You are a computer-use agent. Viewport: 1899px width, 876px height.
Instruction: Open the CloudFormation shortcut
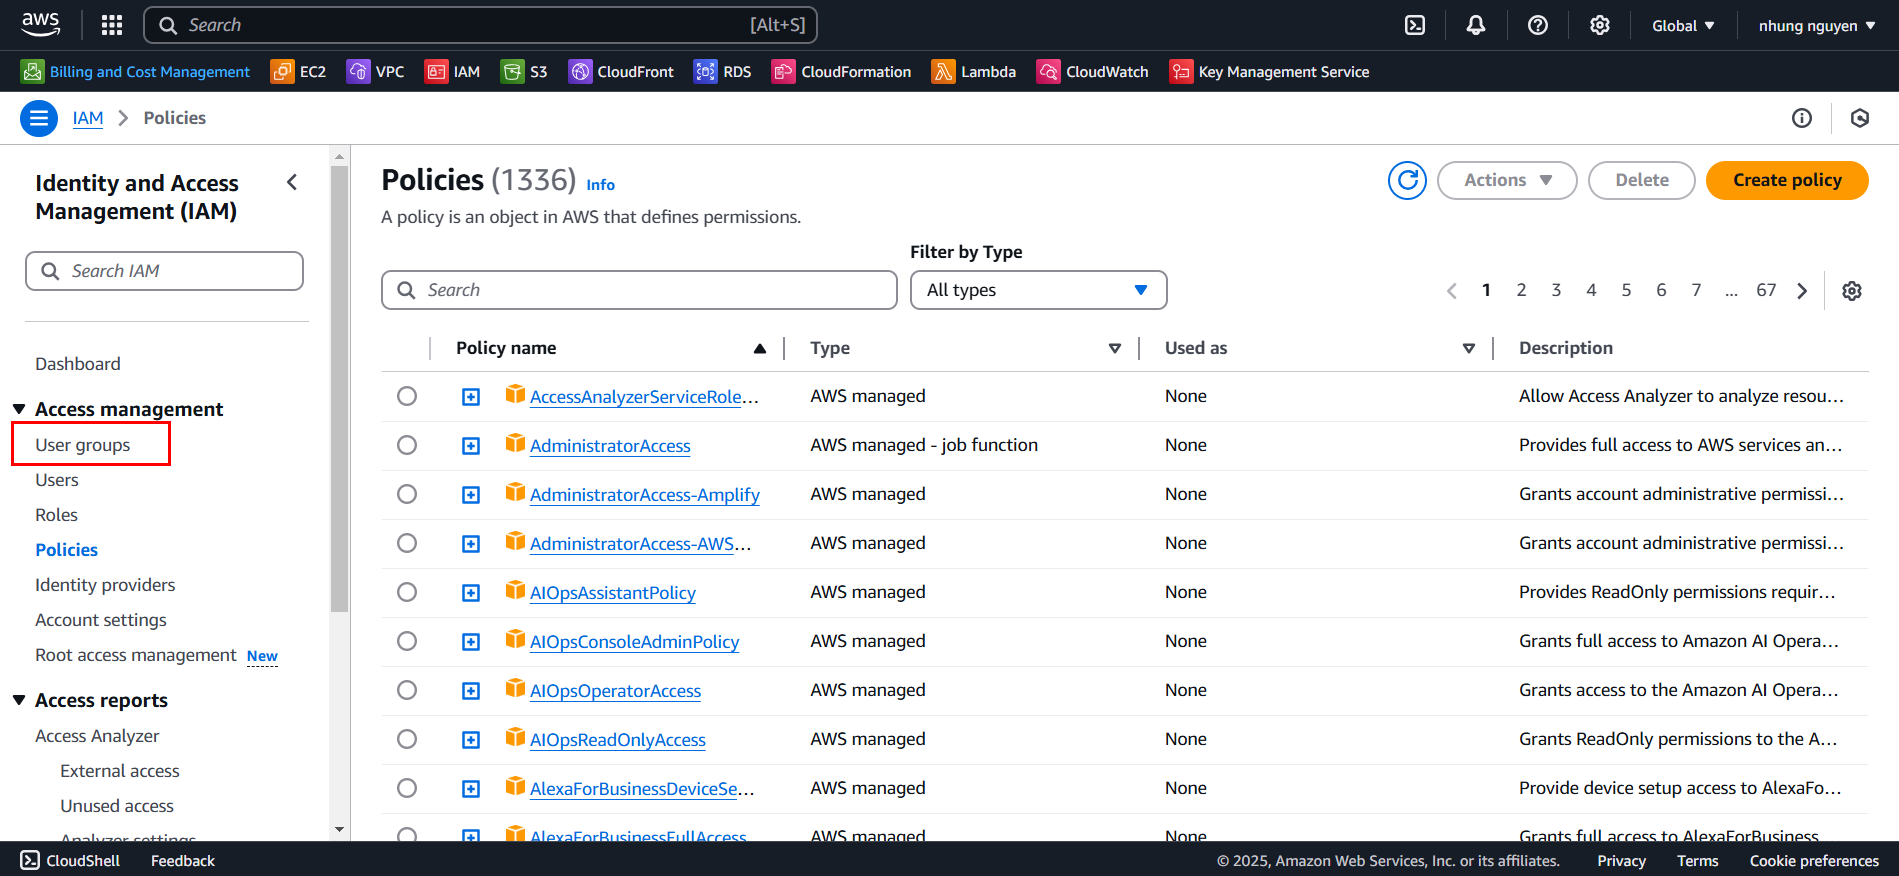[841, 72]
